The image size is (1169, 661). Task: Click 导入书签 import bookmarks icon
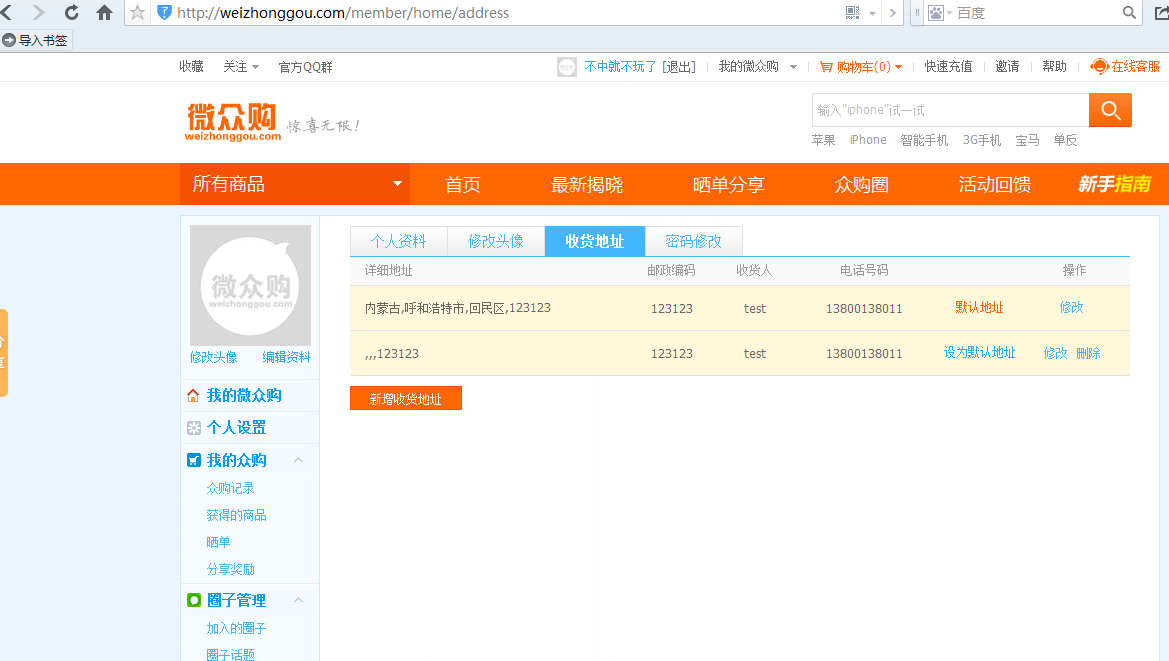tap(9, 40)
